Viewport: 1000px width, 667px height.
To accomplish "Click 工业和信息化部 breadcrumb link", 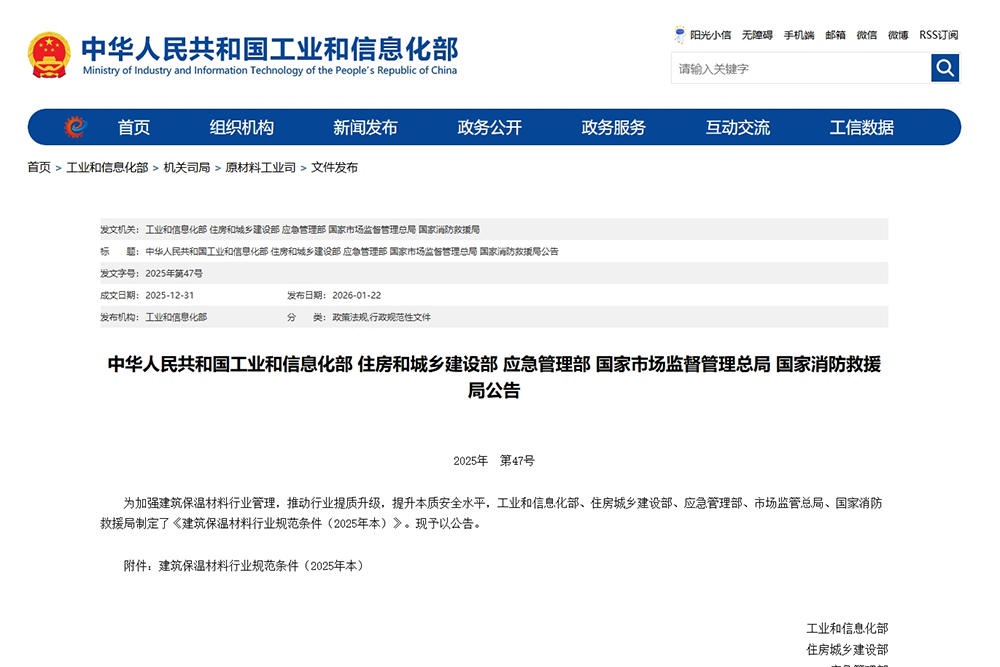I will click(107, 168).
